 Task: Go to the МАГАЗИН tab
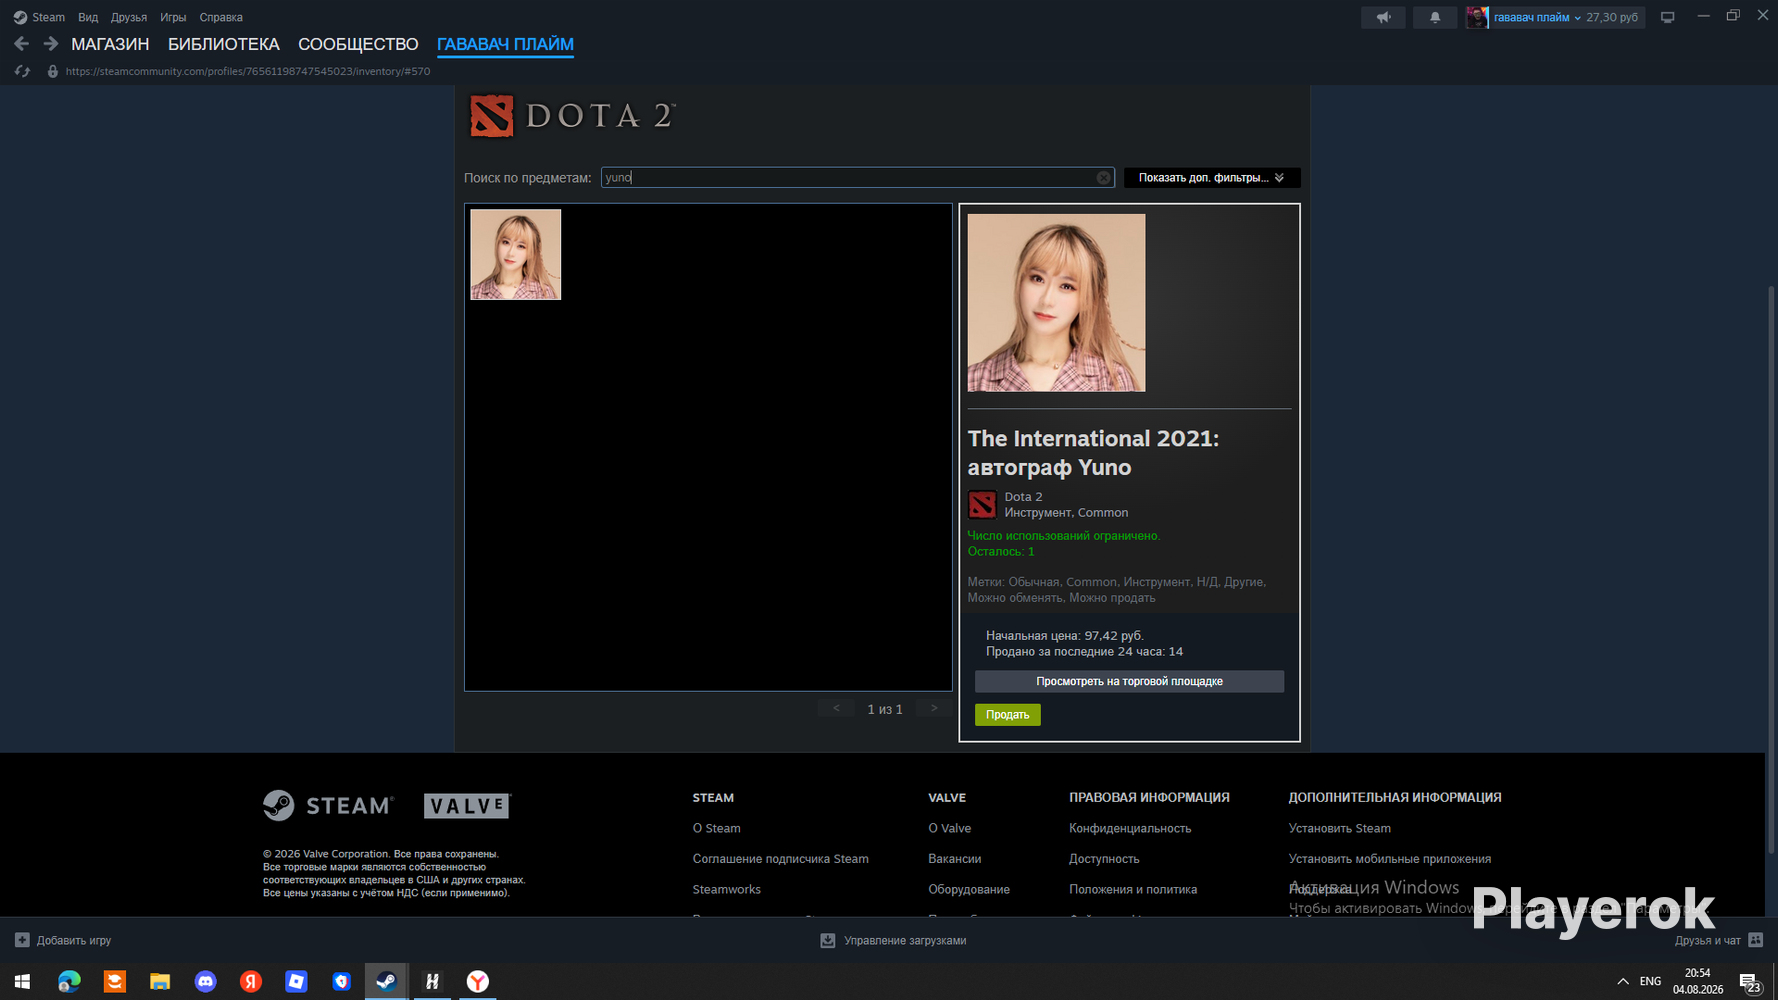pyautogui.click(x=110, y=44)
